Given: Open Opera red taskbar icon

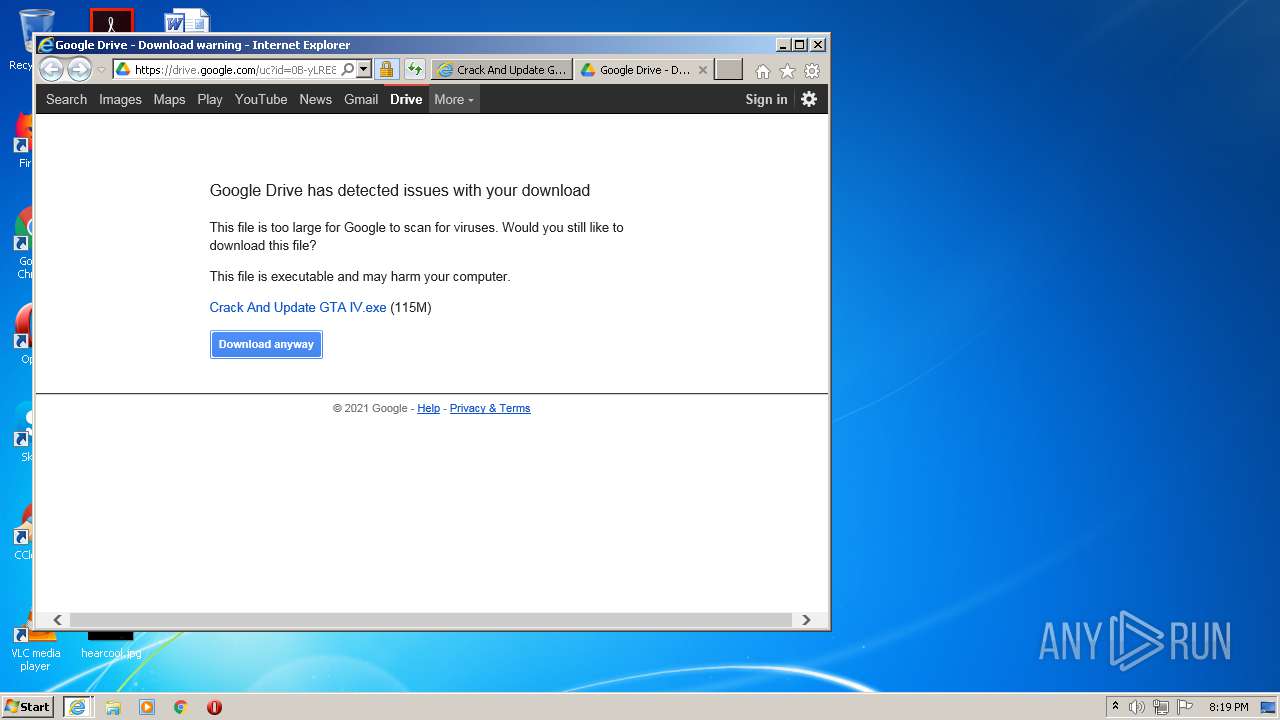Looking at the screenshot, I should tap(214, 707).
